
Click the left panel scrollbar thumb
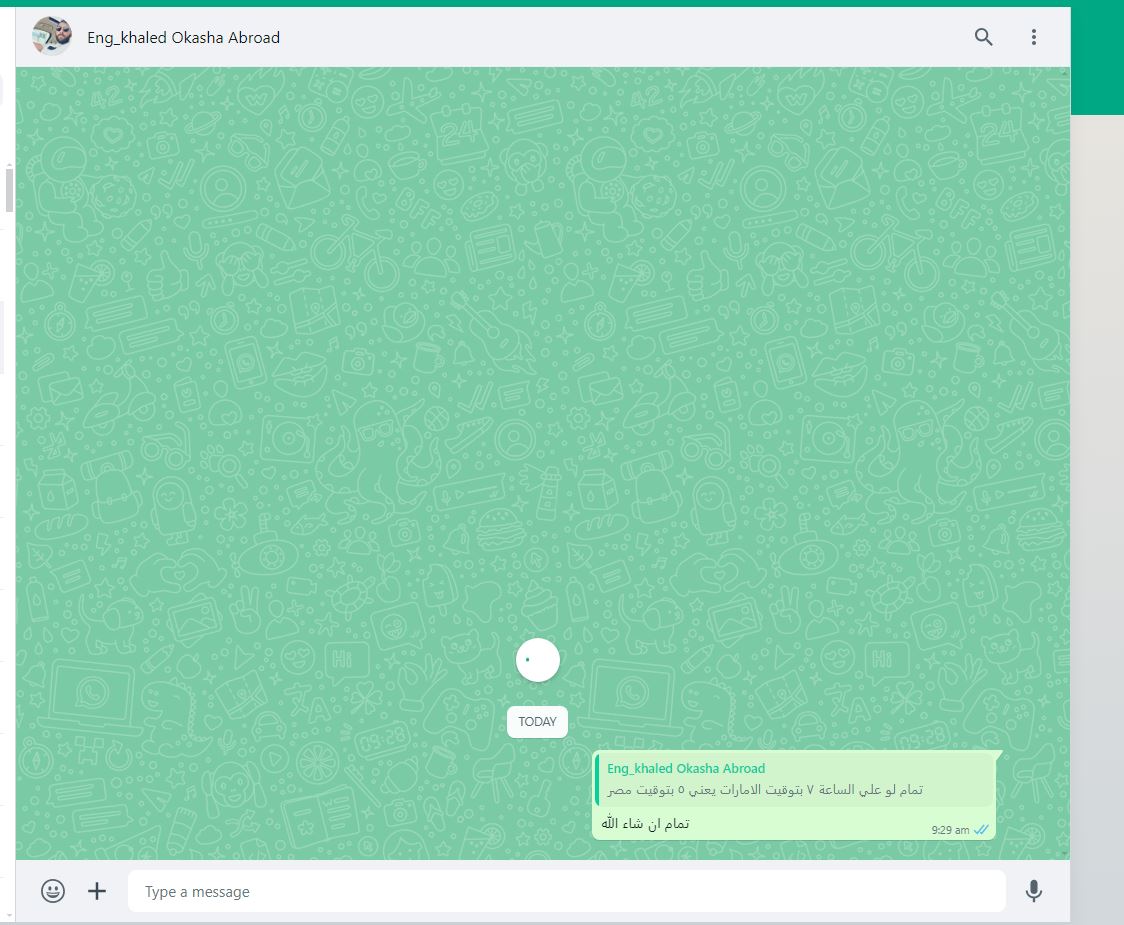pos(9,189)
